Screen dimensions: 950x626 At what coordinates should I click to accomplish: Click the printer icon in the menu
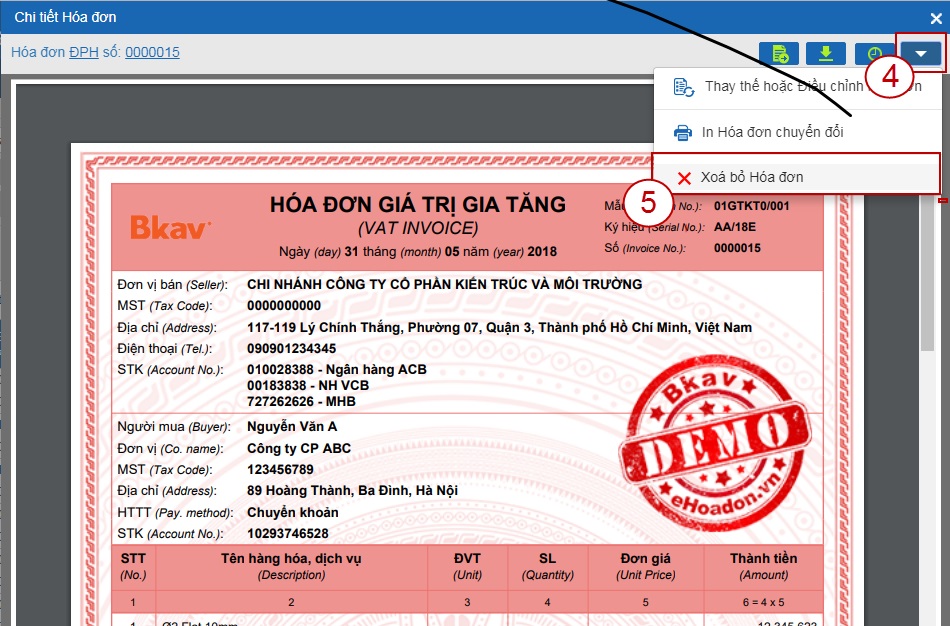[x=683, y=133]
